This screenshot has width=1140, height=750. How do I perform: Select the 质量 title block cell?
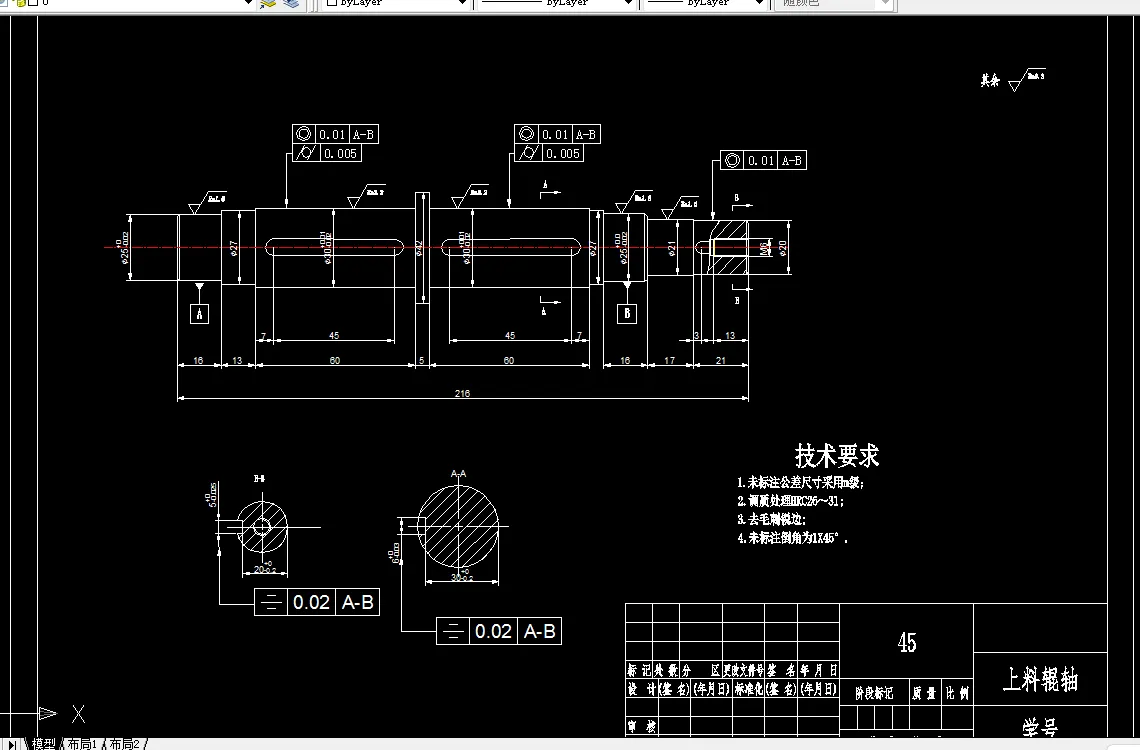point(924,693)
